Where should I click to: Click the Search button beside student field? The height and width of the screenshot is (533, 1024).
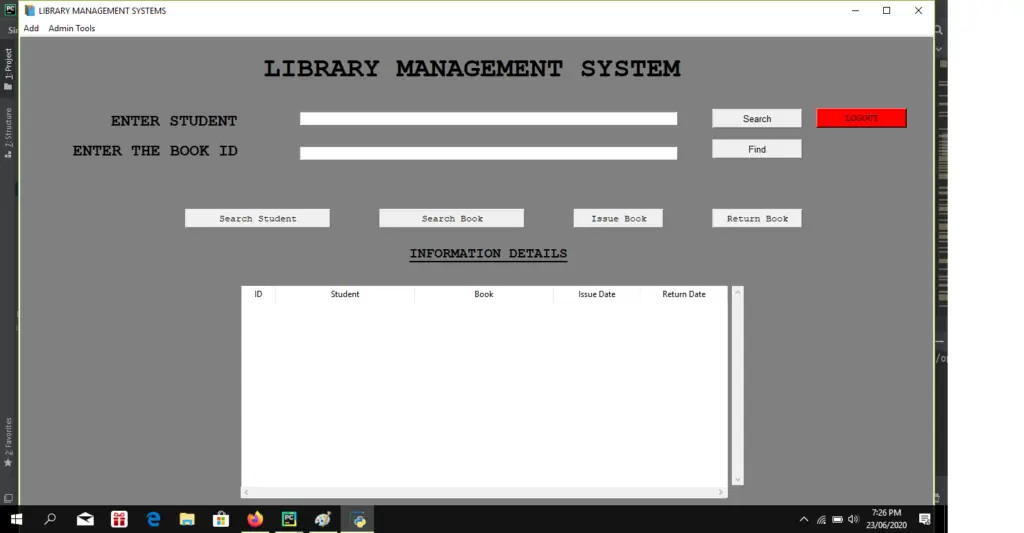pyautogui.click(x=756, y=118)
